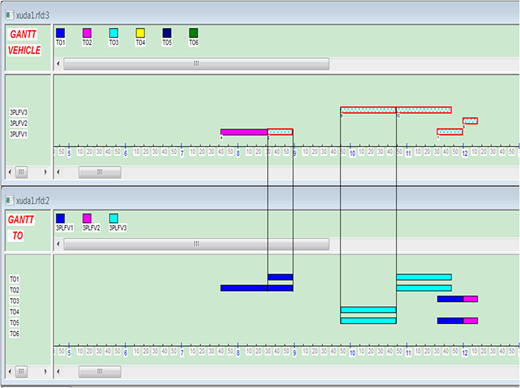Click right arrow of vehicle row-label scrollbar
This screenshot has width=520, height=388.
click(45, 172)
